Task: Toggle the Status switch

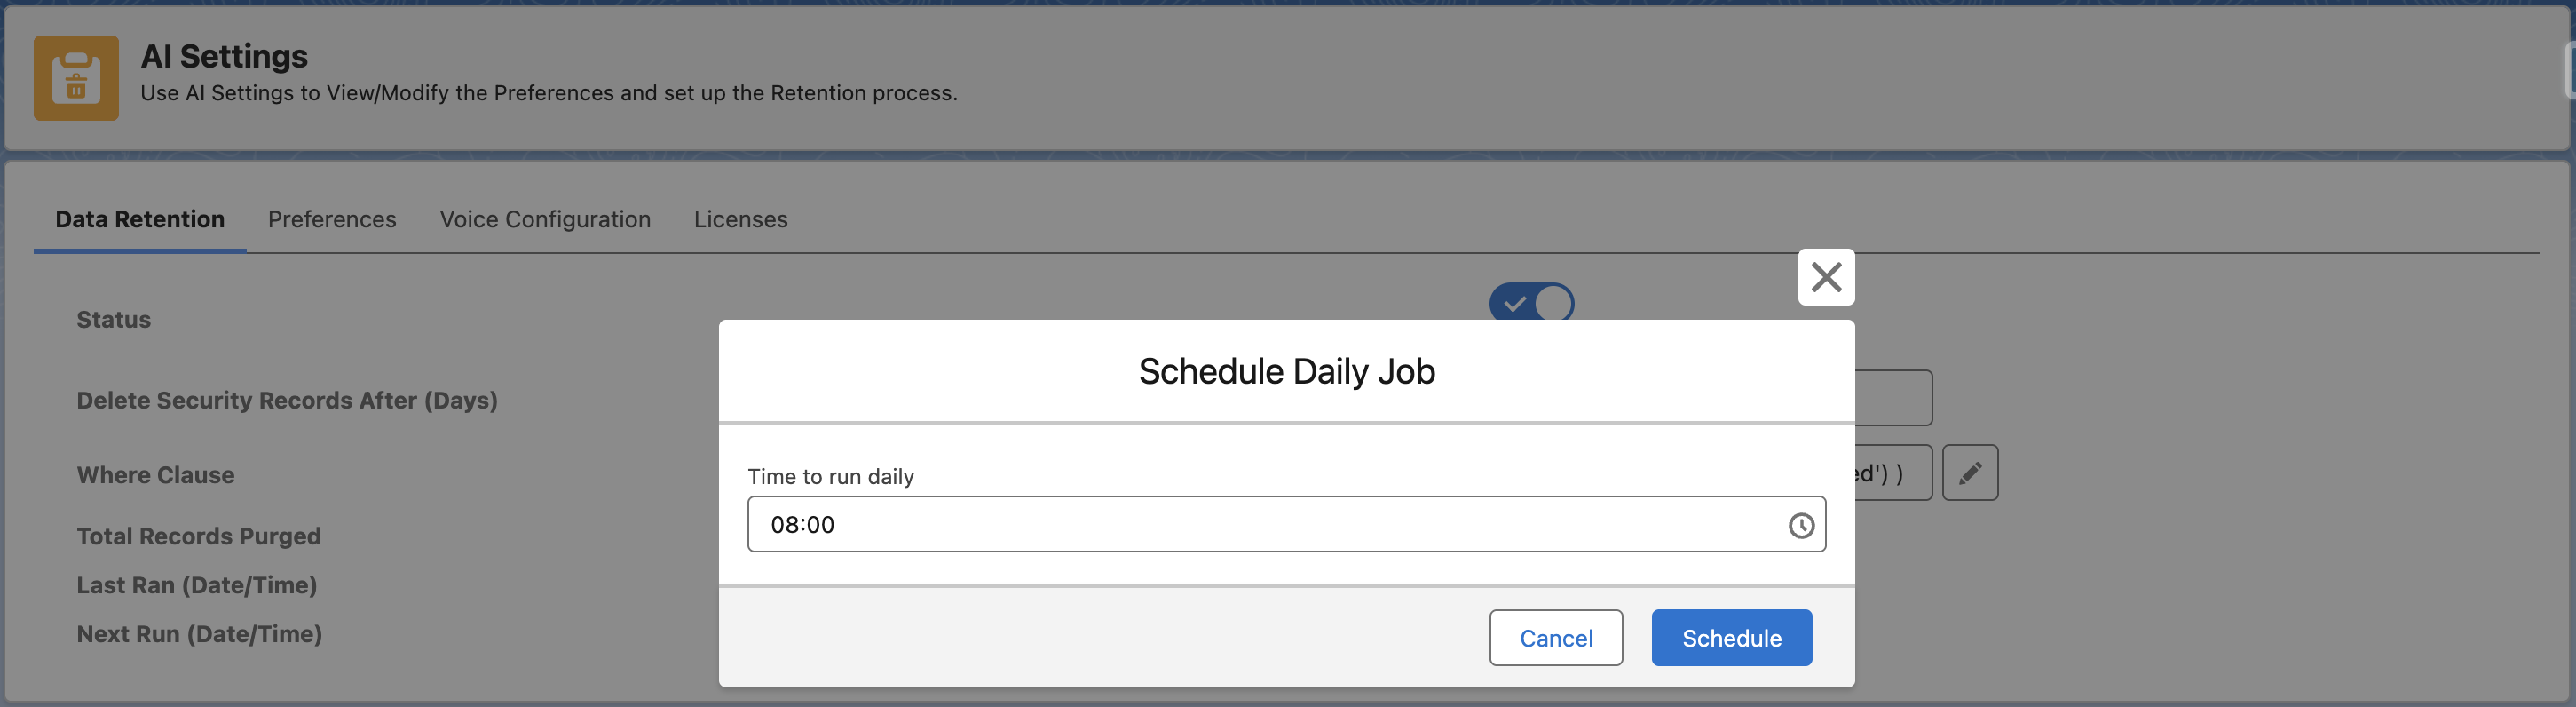Action: 1531,302
